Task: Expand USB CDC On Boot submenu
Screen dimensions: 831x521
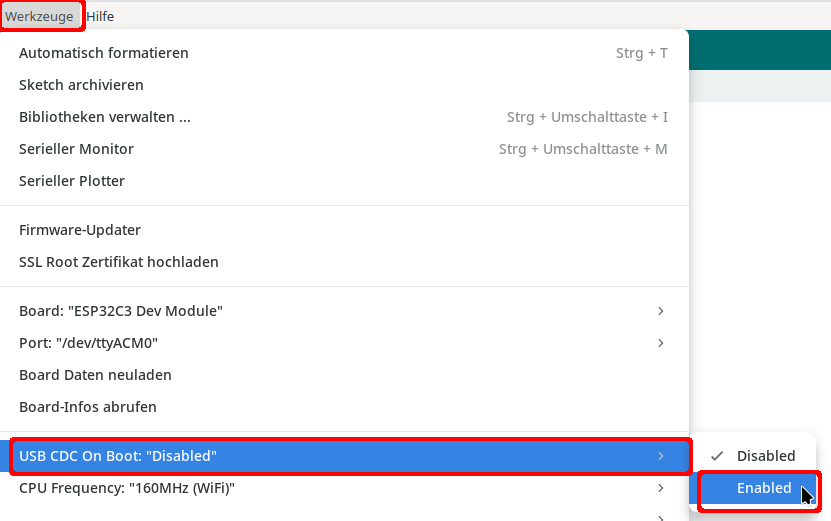Action: 118,456
